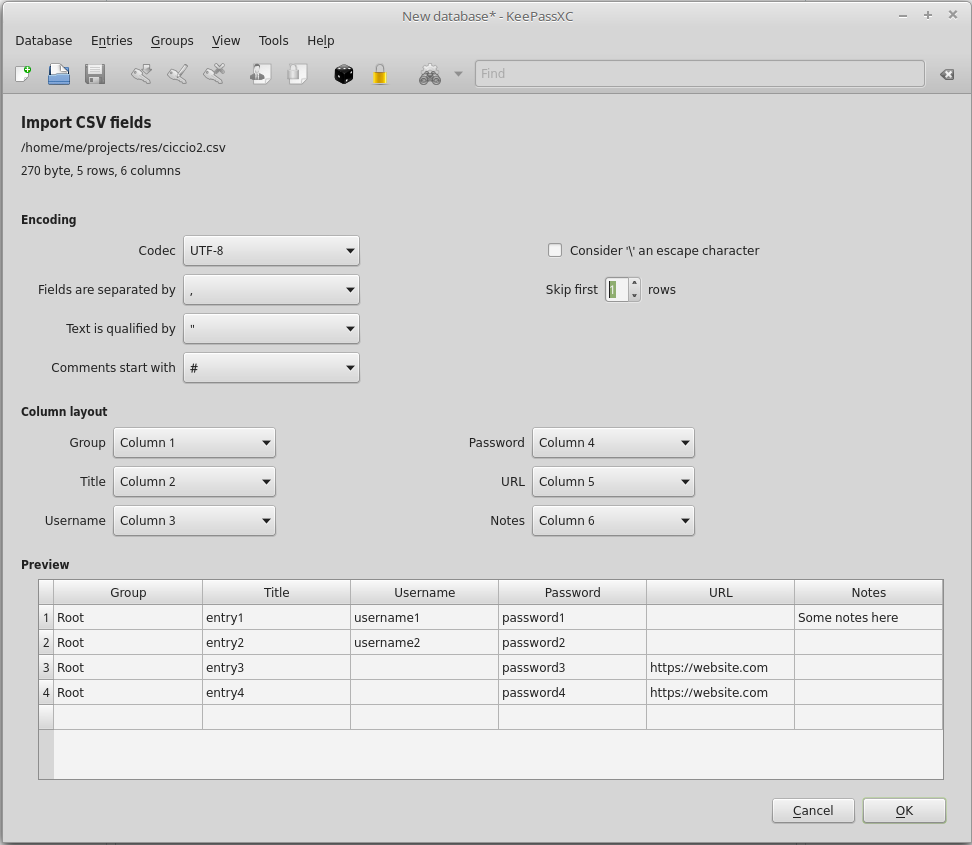
Task: Cancel the CSV import
Action: coord(813,811)
